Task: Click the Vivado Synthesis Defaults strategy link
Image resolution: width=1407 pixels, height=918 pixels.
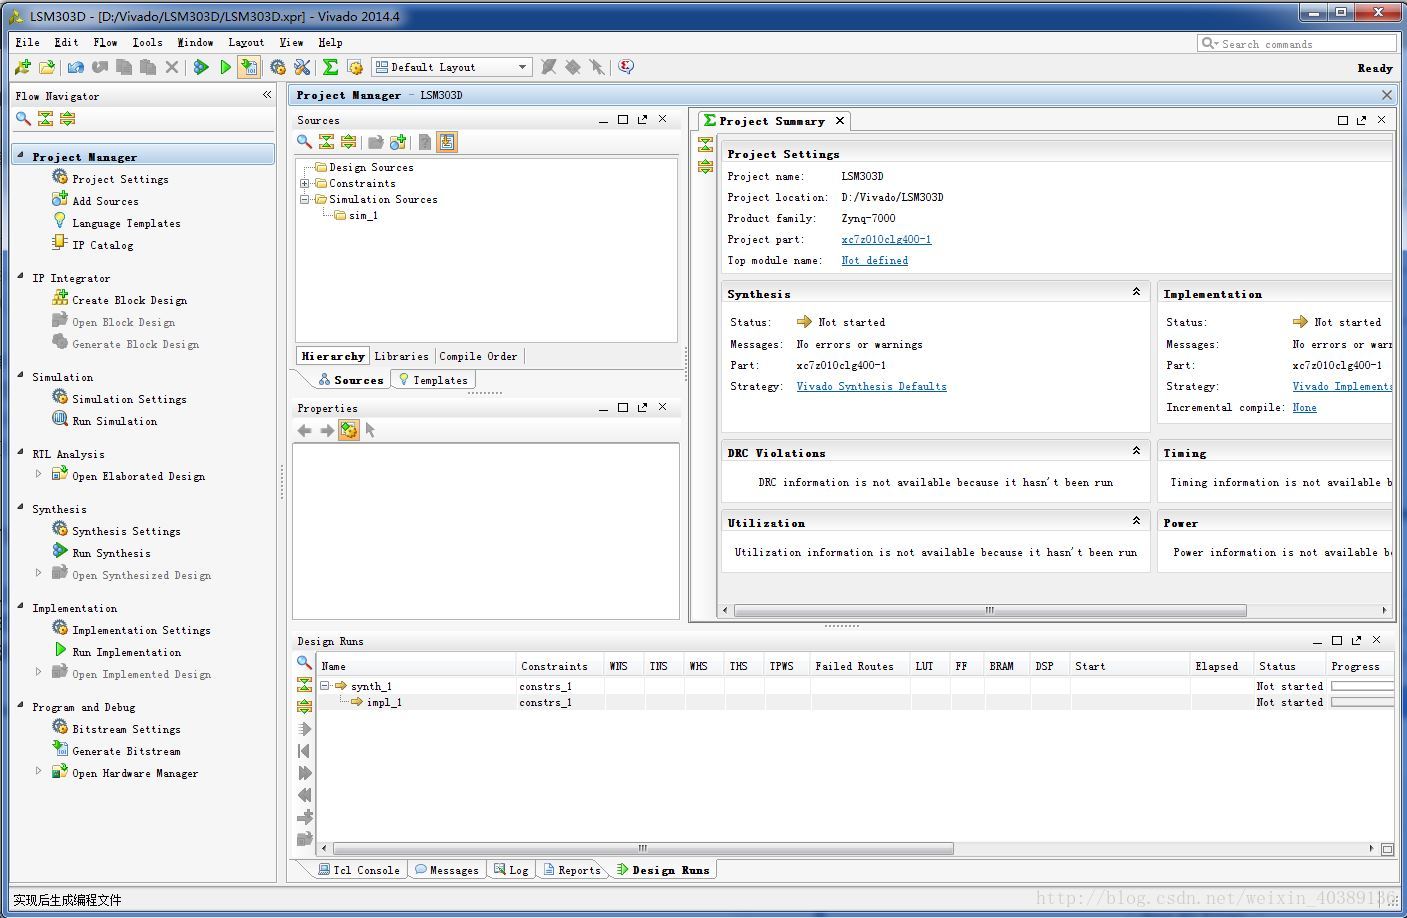Action: pos(871,386)
